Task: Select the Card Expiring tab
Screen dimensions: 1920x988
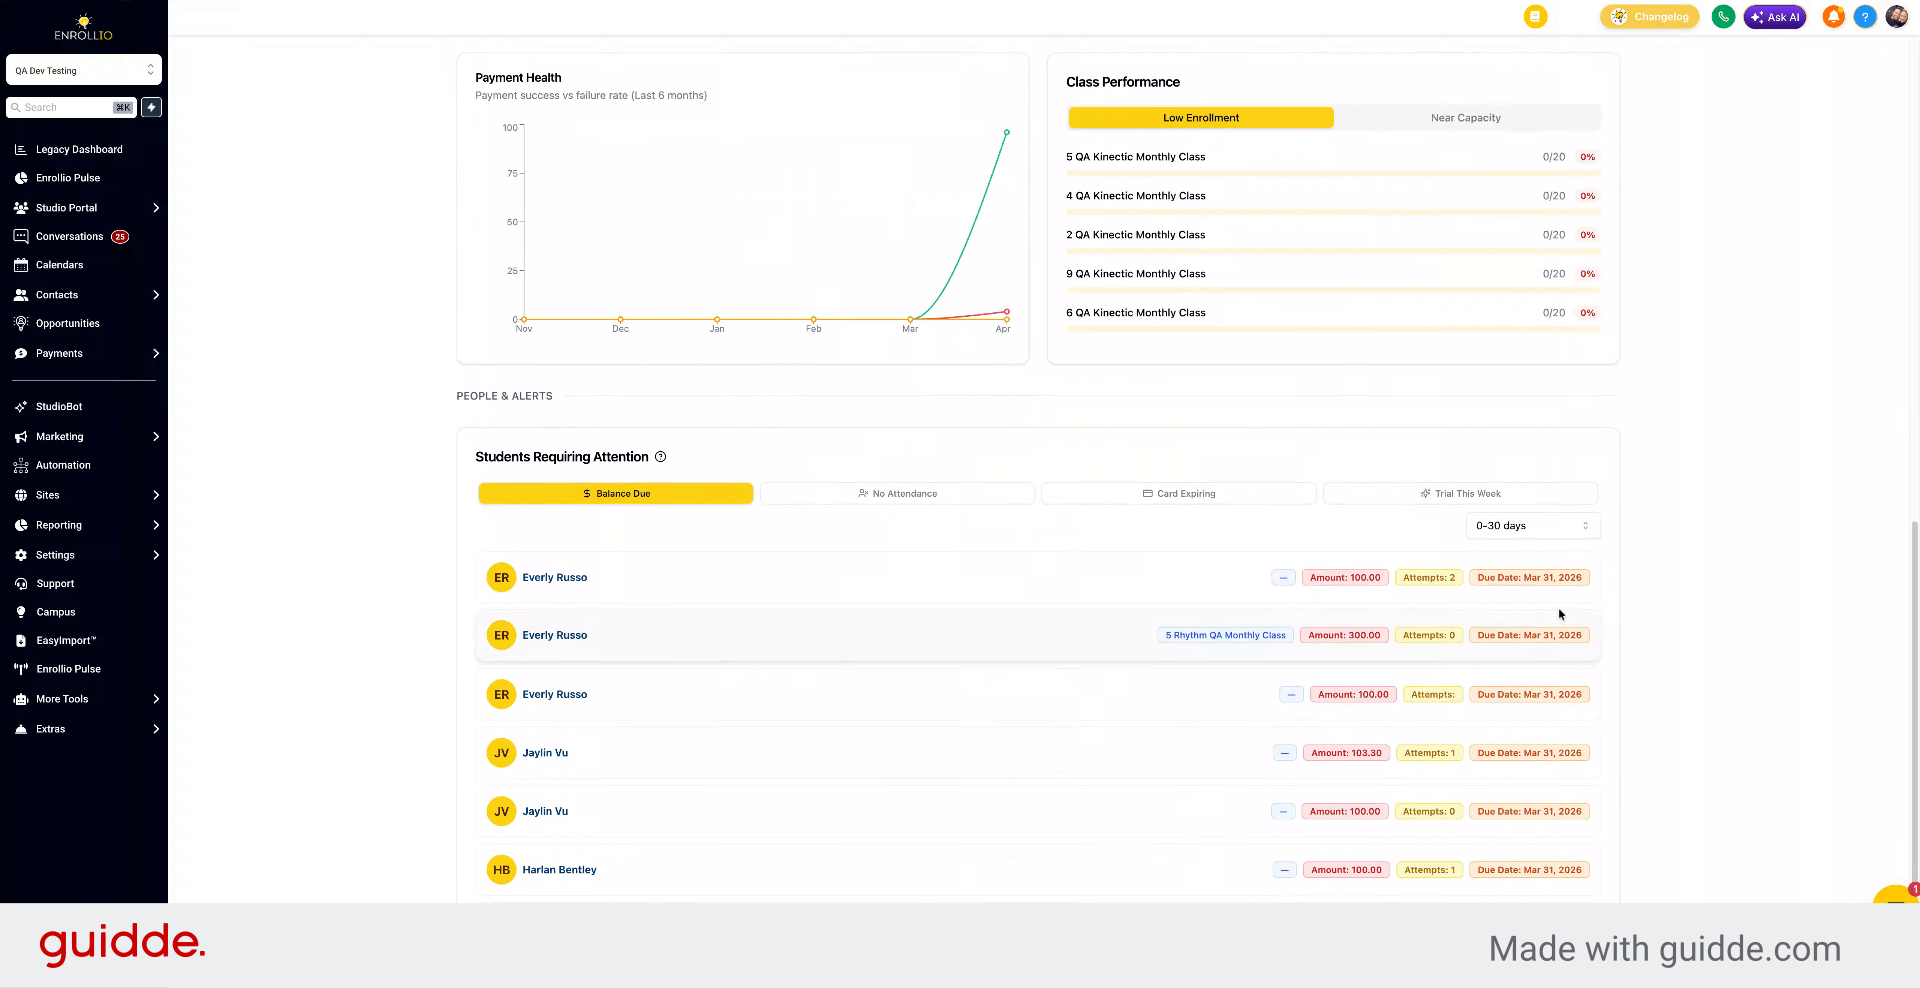Action: tap(1179, 493)
